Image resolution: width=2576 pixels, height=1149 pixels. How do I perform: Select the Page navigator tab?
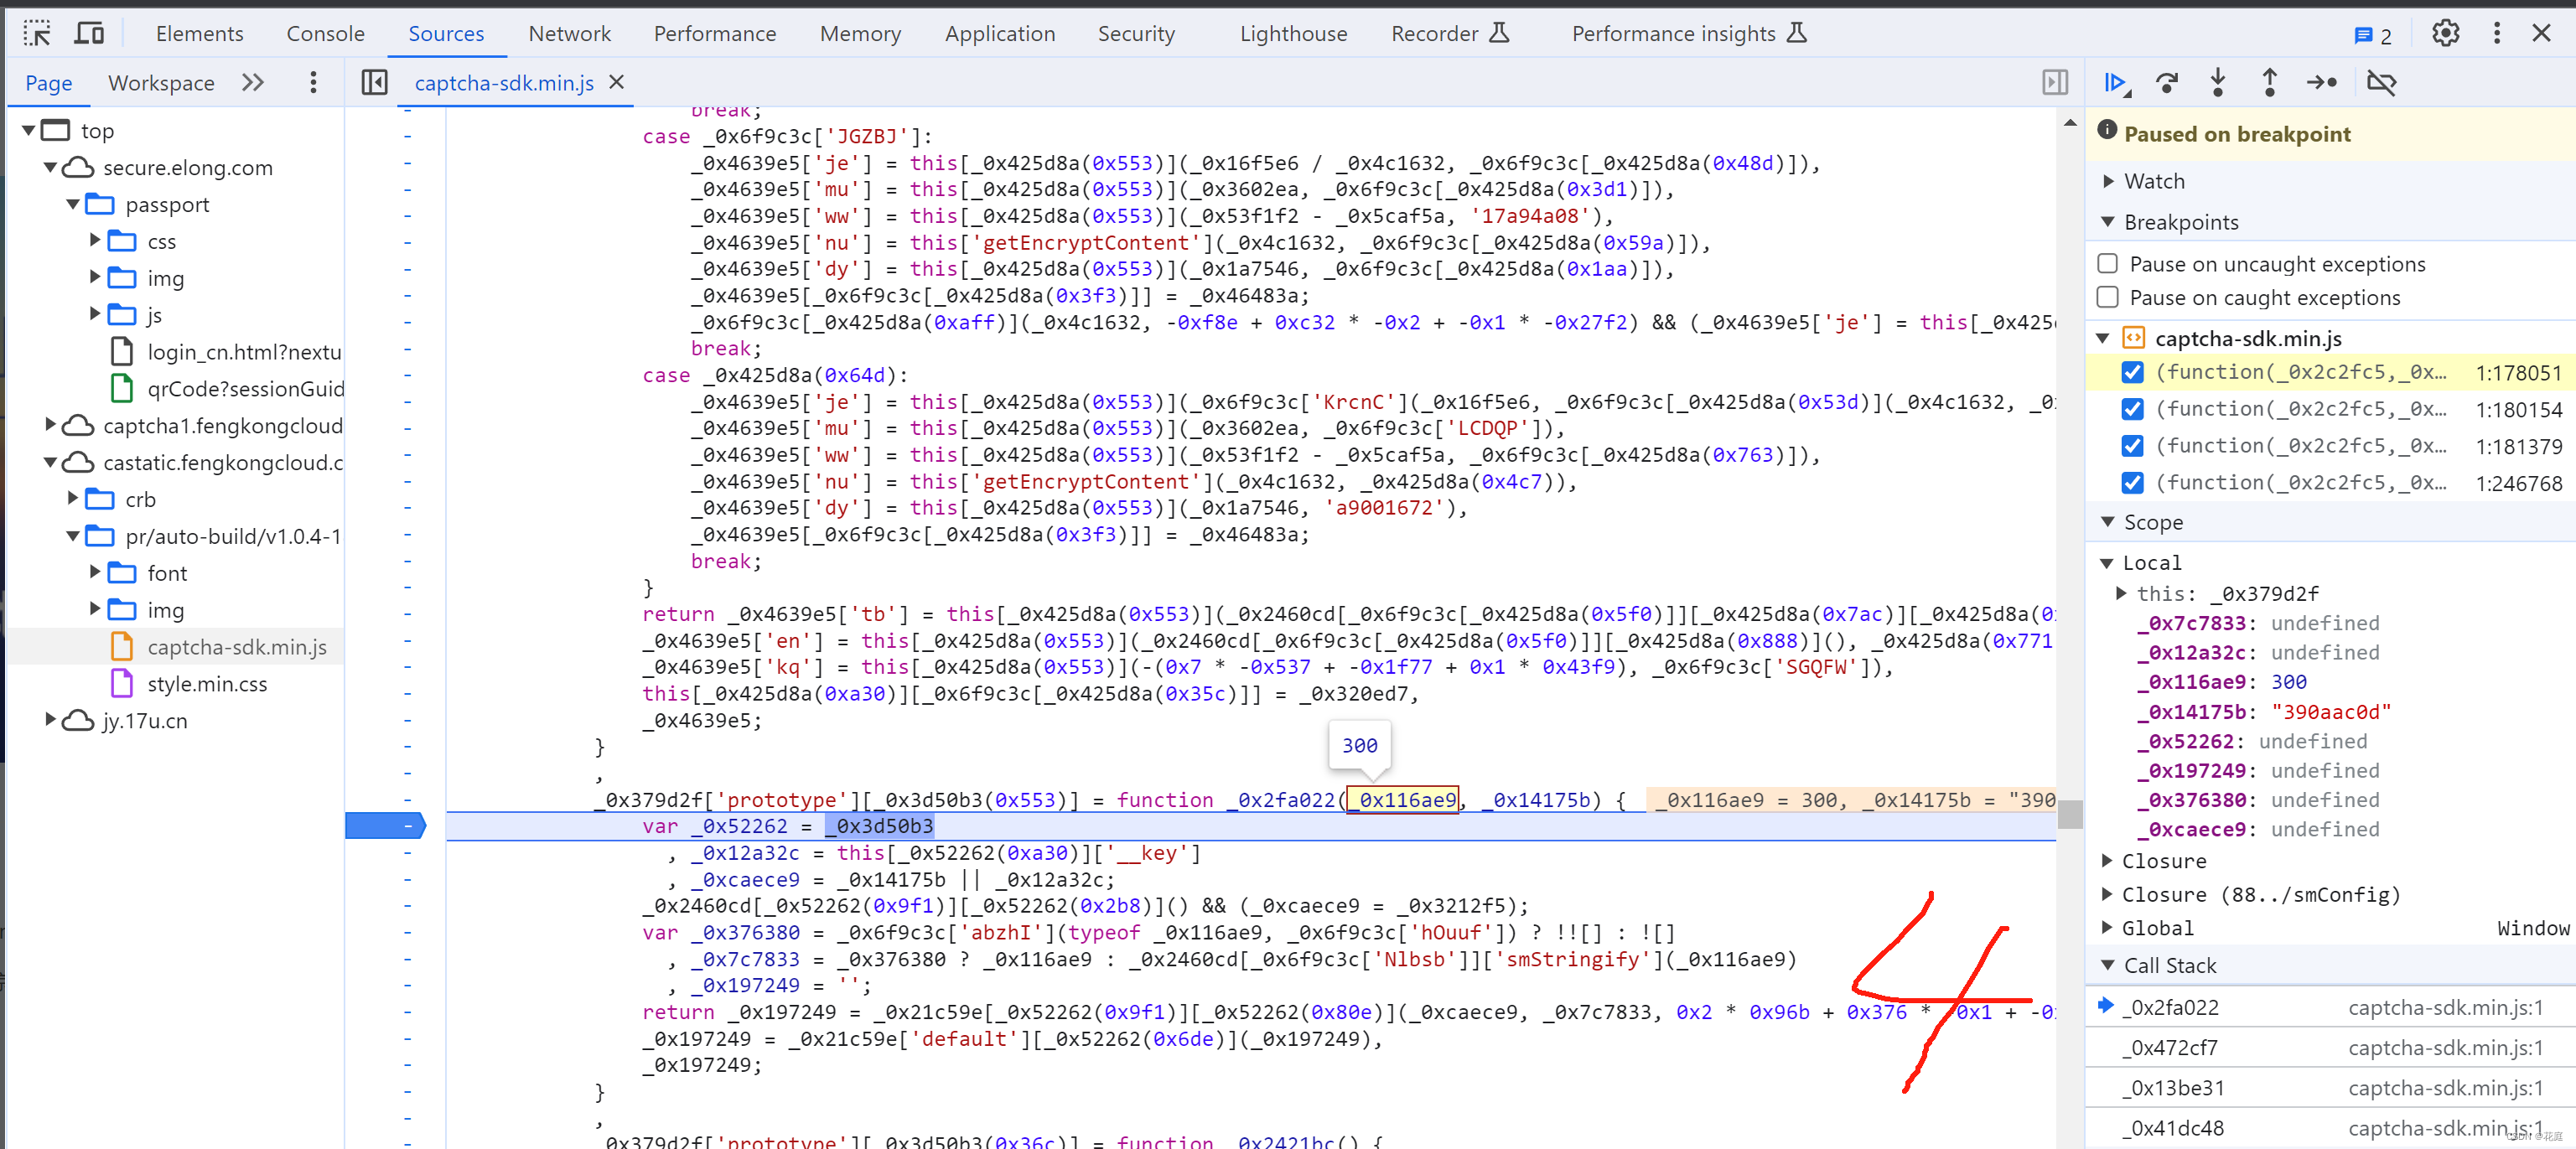click(48, 83)
